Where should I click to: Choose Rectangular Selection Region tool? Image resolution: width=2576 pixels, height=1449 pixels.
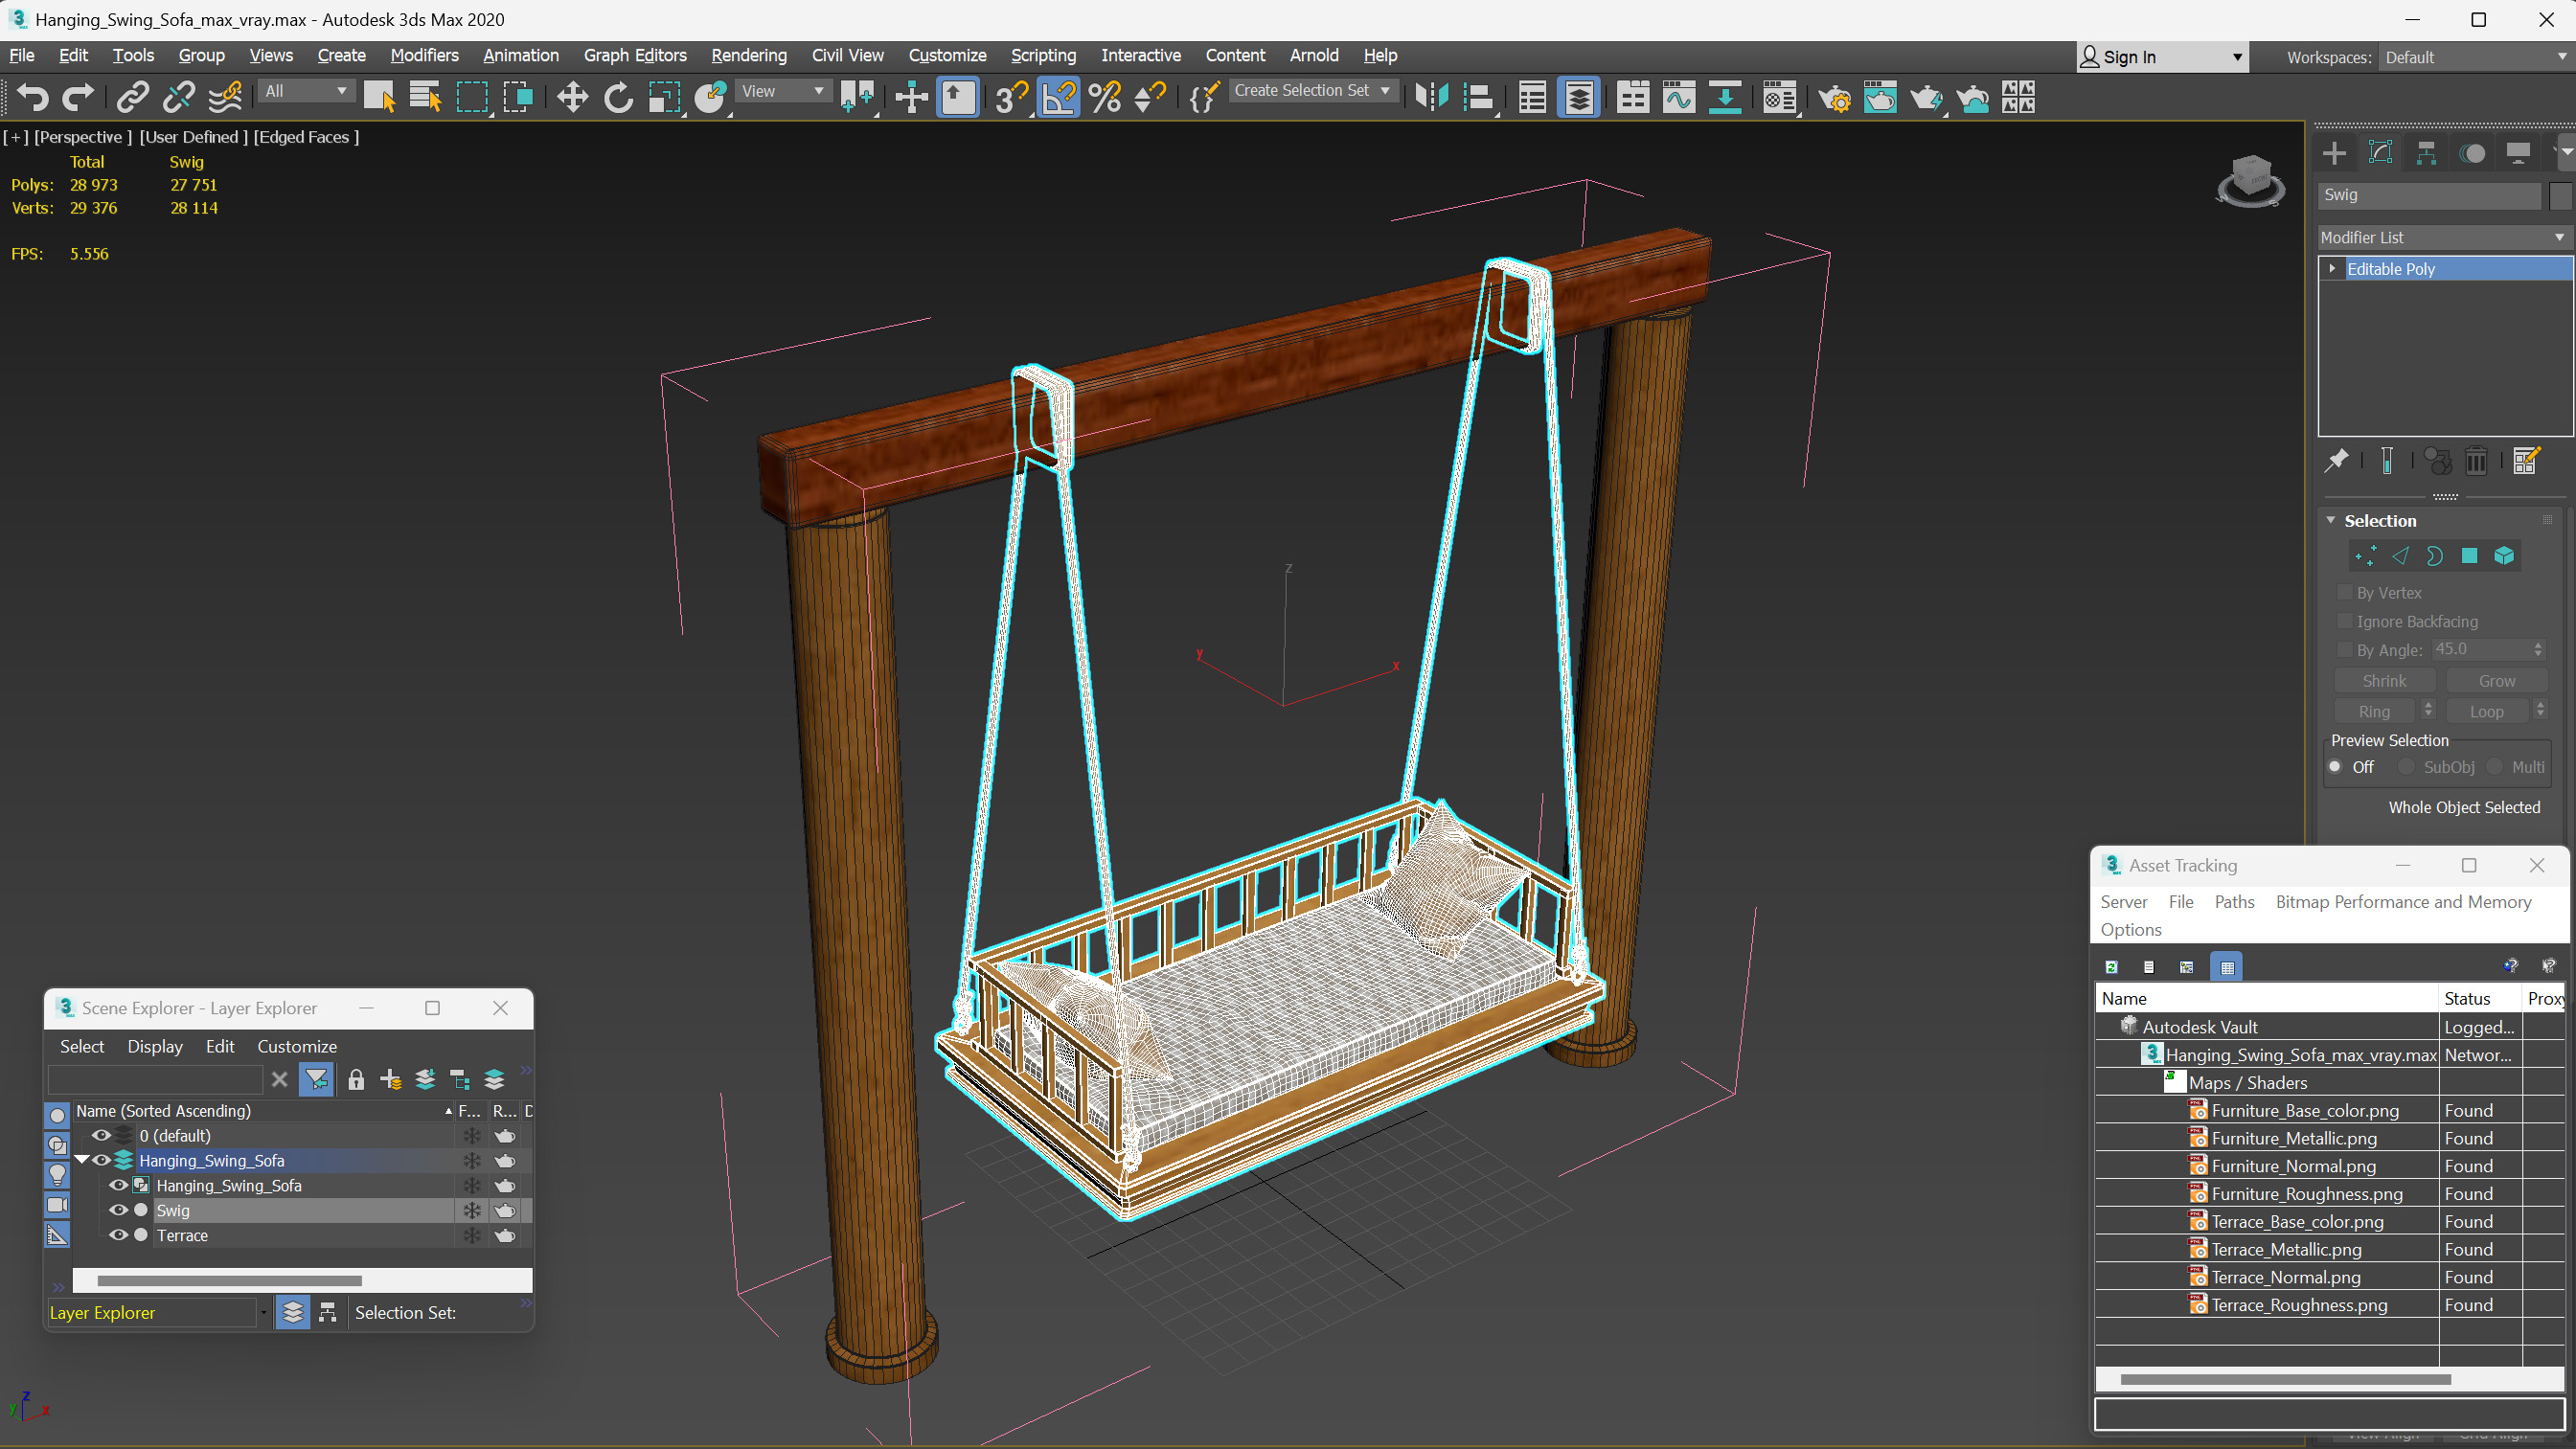472,97
